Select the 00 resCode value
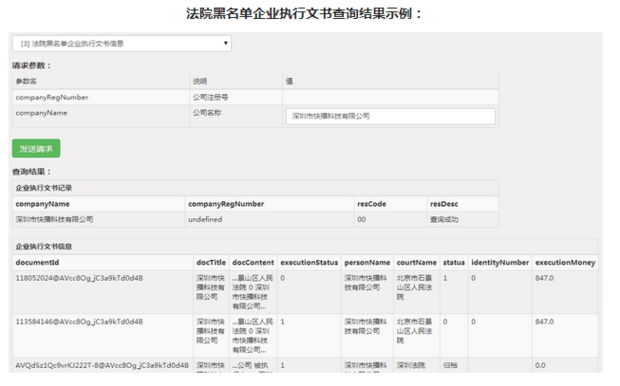The width and height of the screenshot is (620, 386). (361, 219)
